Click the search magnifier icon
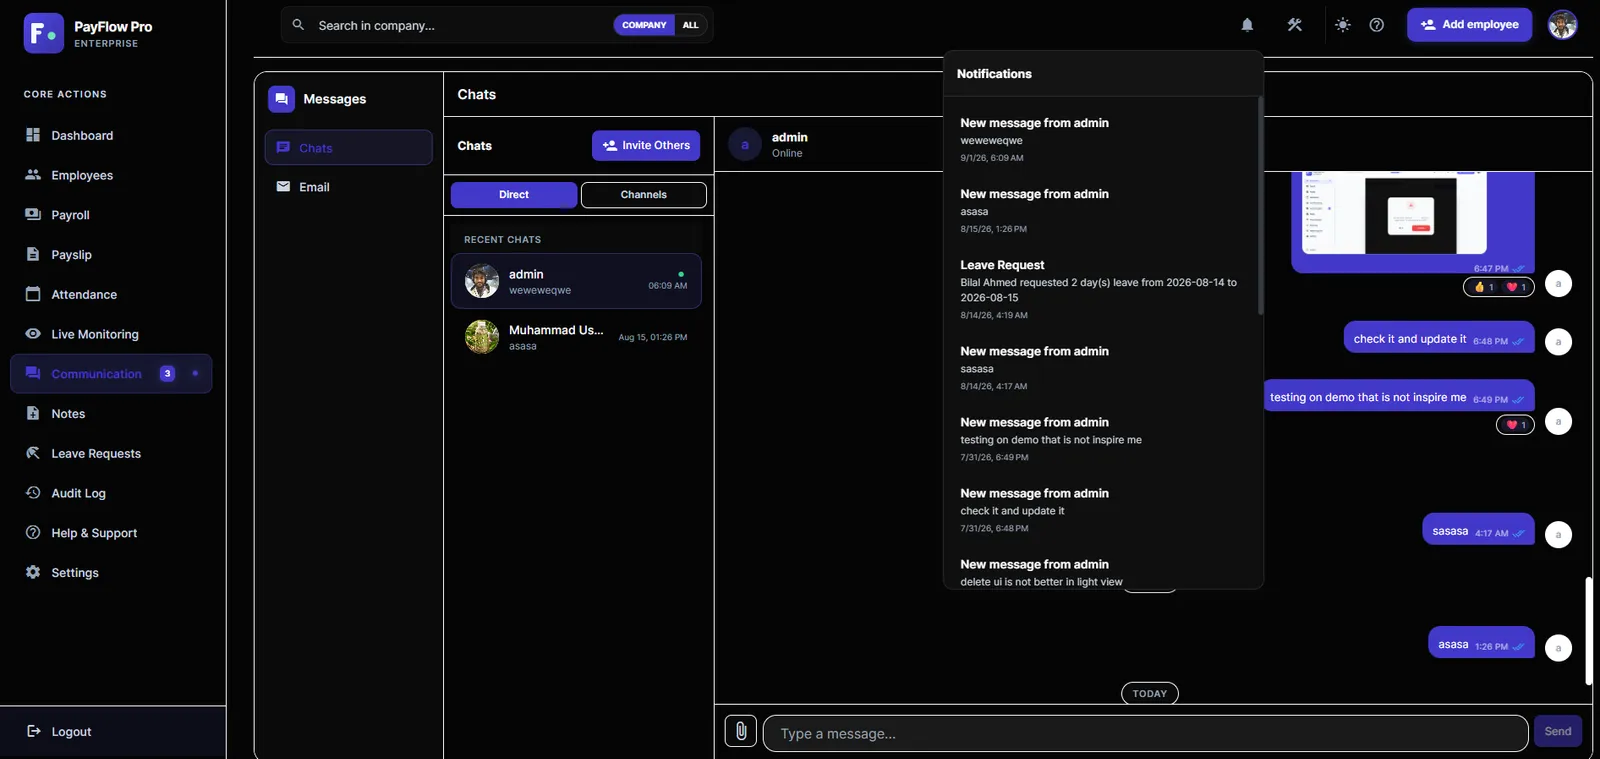1600x759 pixels. click(298, 25)
